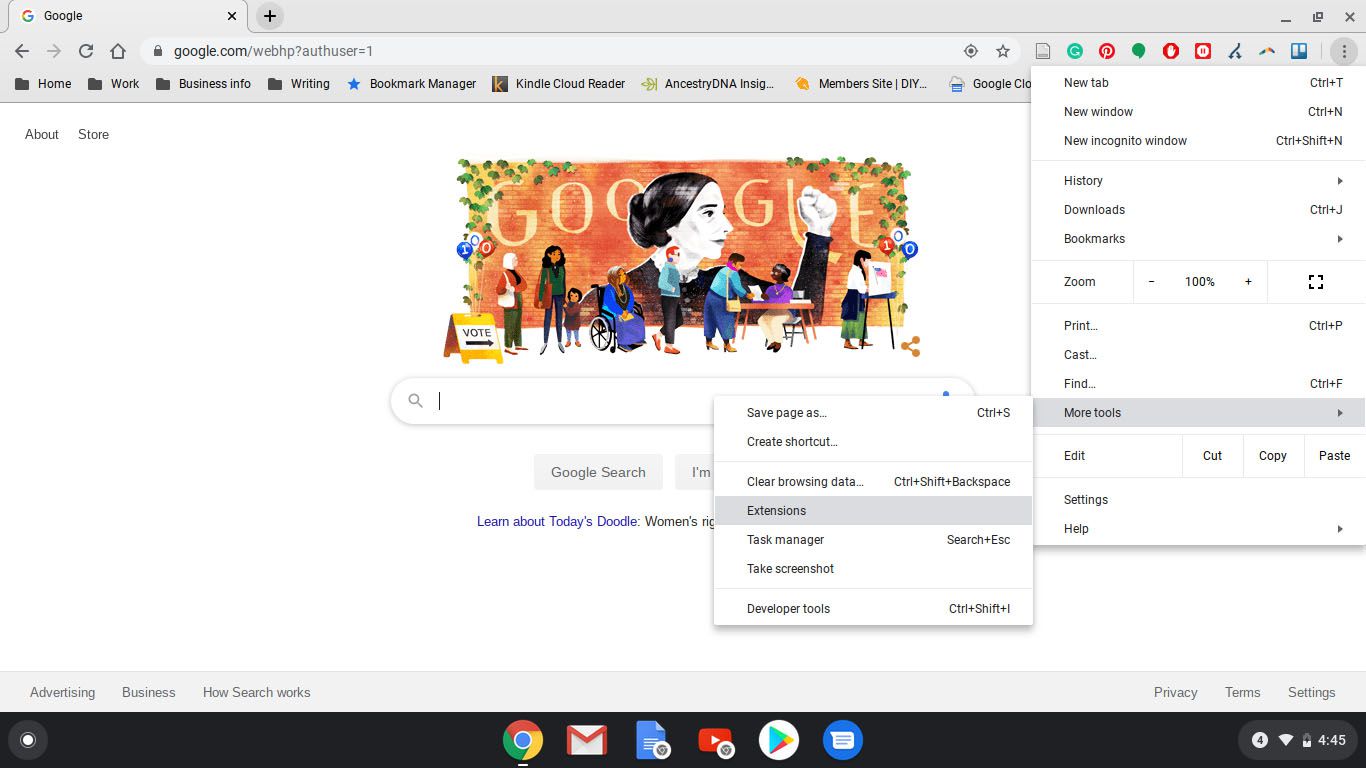Open a new tab with plus button
The image size is (1366, 768).
point(270,16)
